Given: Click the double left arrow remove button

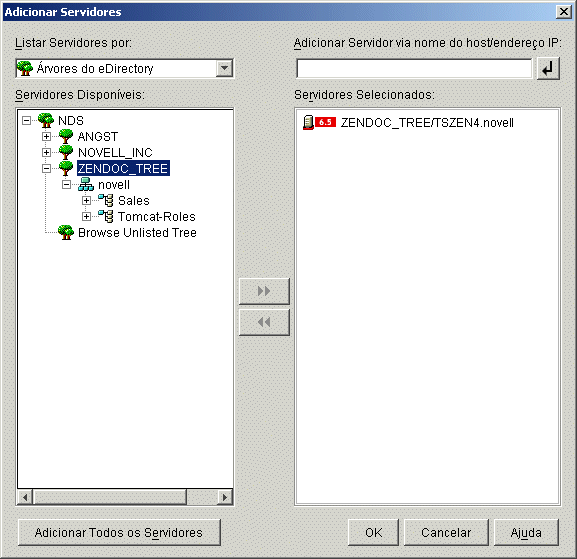Looking at the screenshot, I should tap(264, 322).
